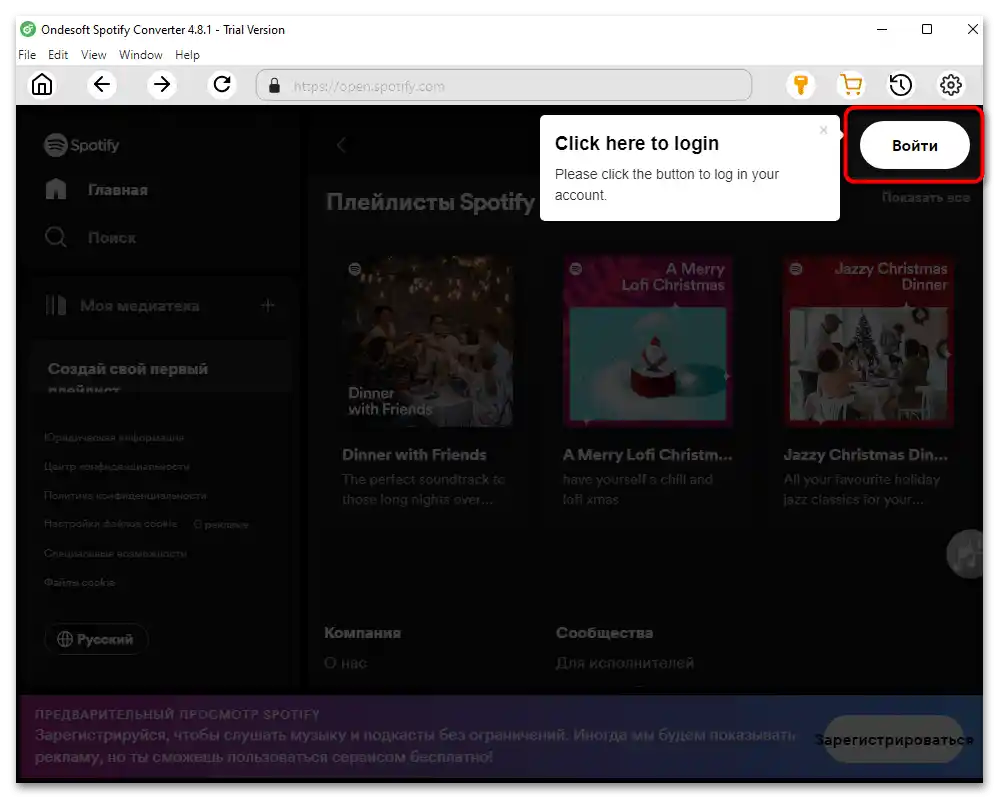Click the Компания footer heading

pos(363,633)
